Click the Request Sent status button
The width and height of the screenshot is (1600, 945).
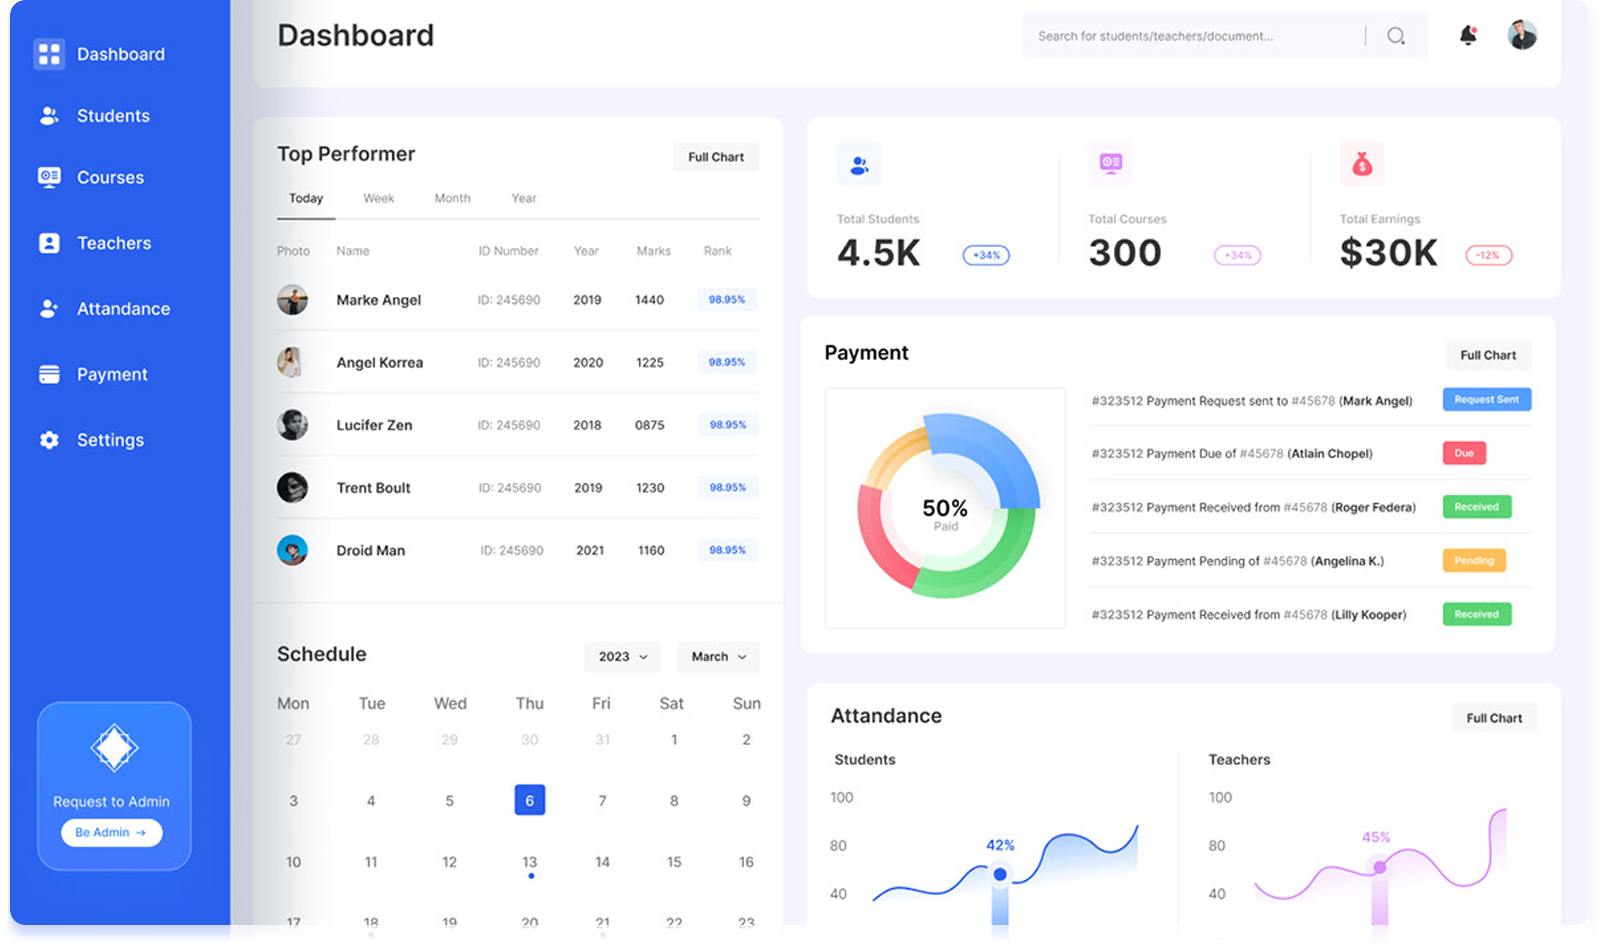[x=1486, y=399]
